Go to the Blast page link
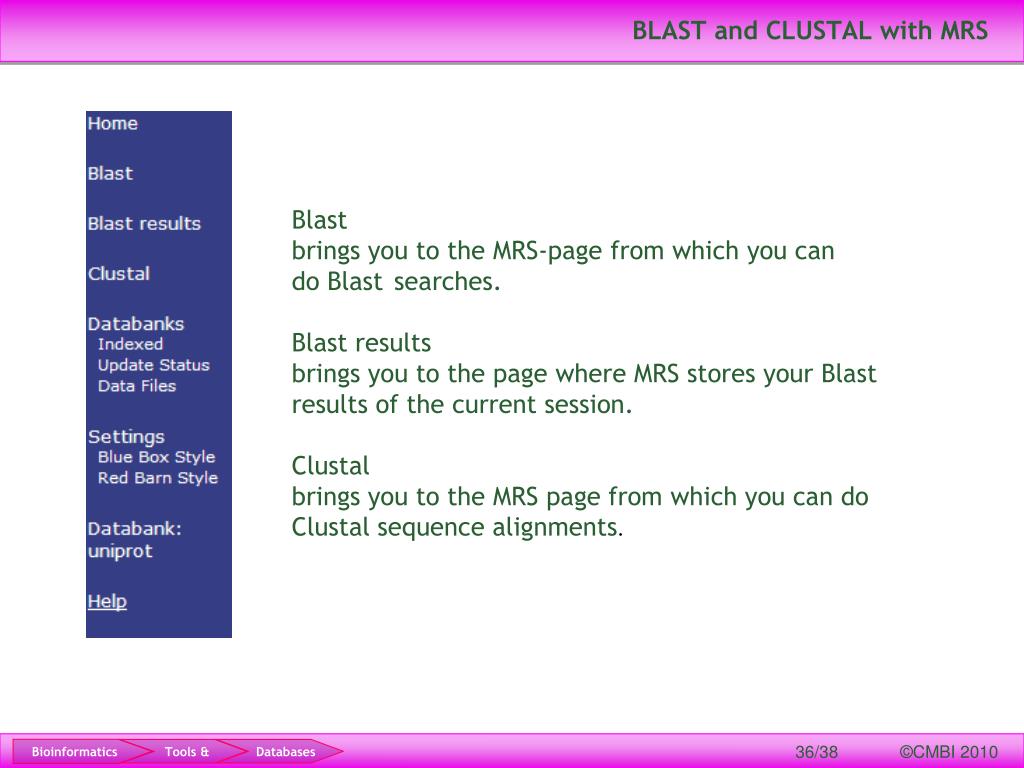This screenshot has height=768, width=1024. coord(110,174)
